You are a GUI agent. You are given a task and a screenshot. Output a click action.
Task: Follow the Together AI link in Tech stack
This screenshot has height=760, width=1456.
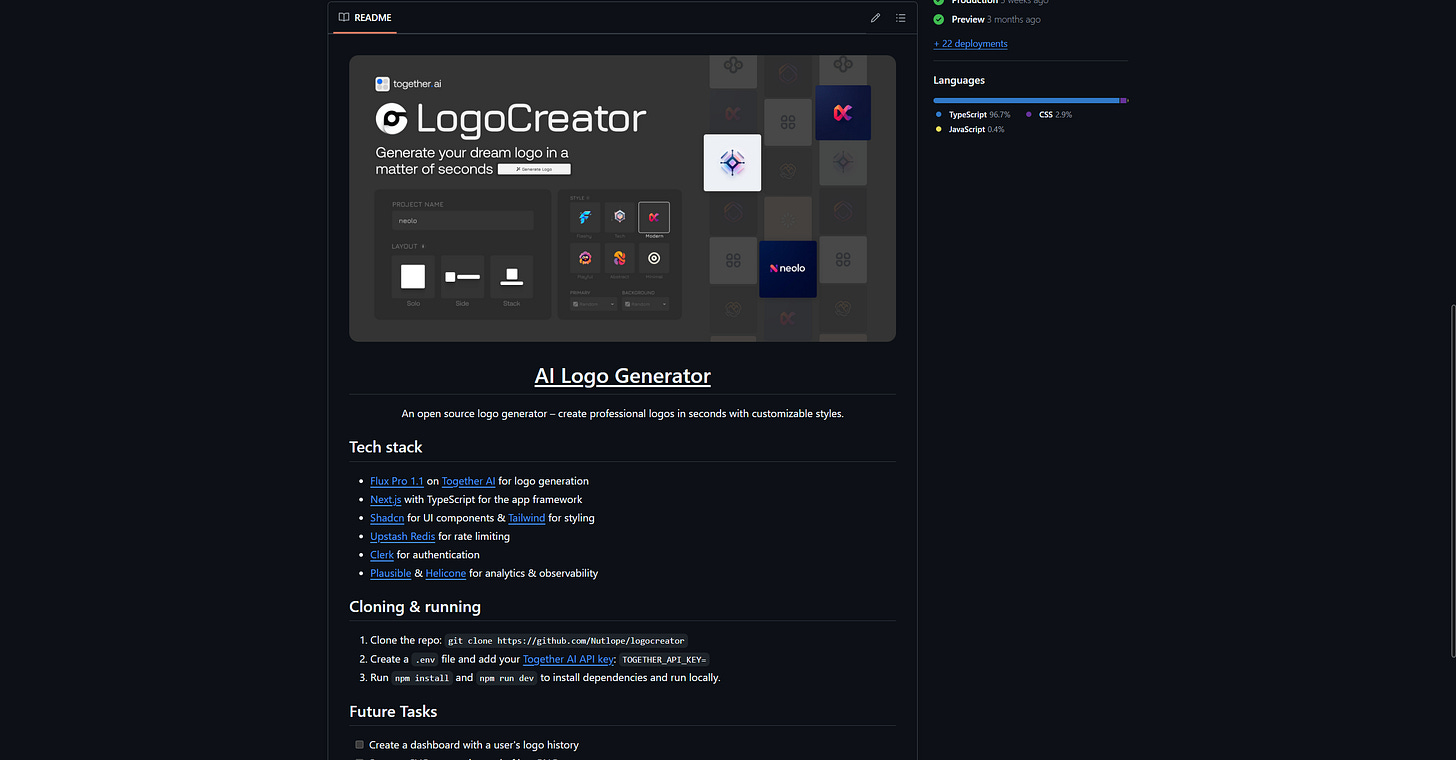(468, 481)
